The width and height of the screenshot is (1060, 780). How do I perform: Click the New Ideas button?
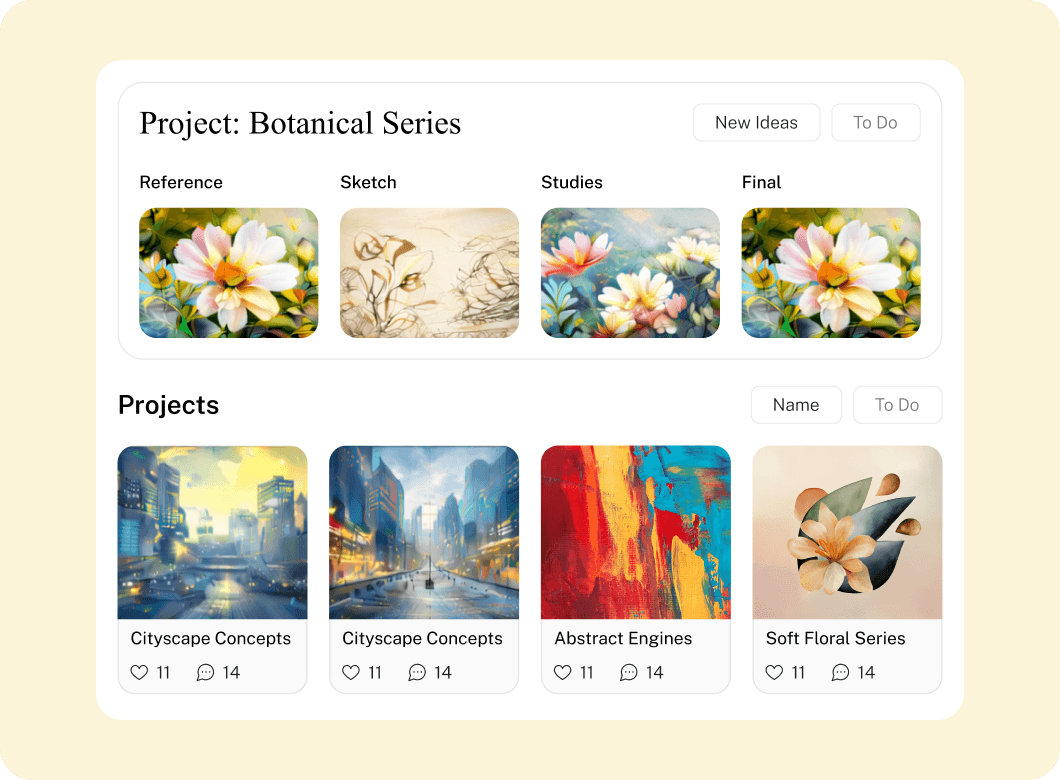pyautogui.click(x=756, y=123)
